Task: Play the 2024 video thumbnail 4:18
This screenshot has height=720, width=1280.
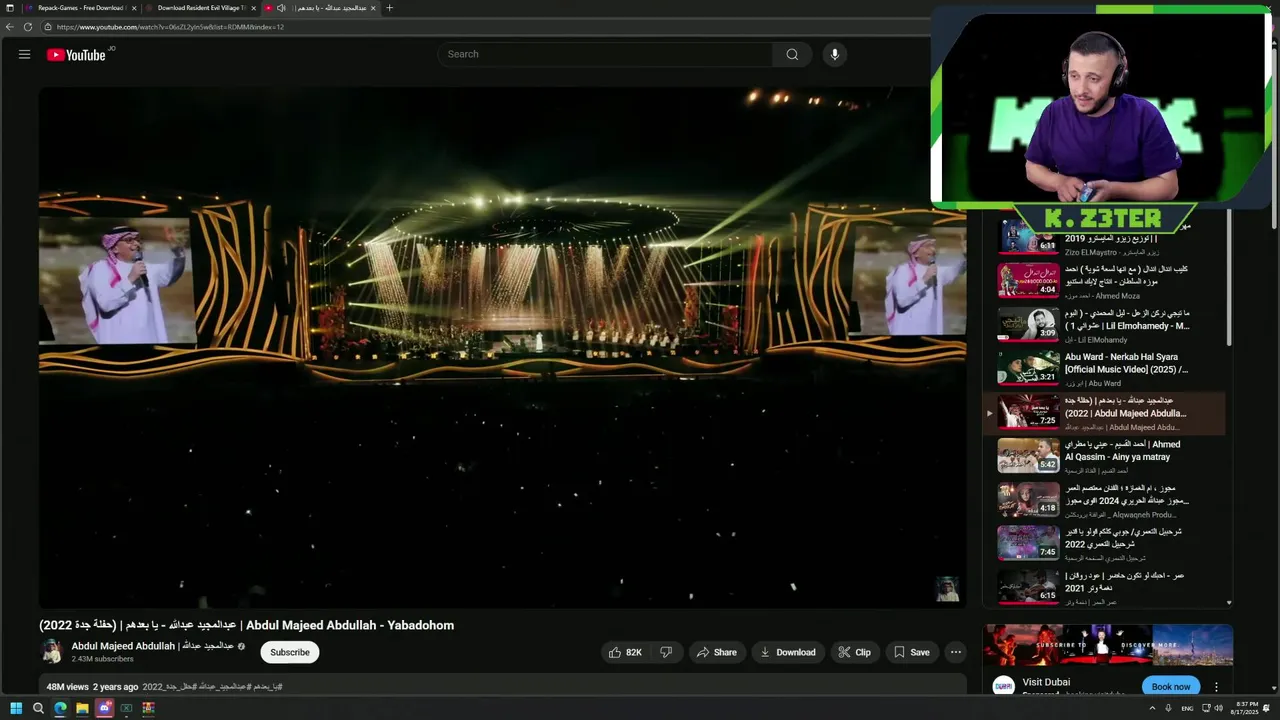Action: (1028, 499)
